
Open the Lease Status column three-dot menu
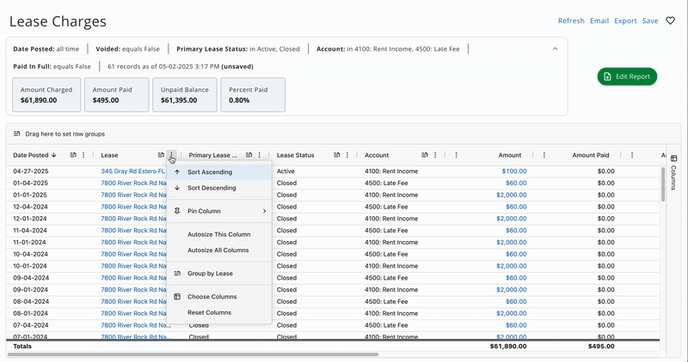[x=347, y=155]
